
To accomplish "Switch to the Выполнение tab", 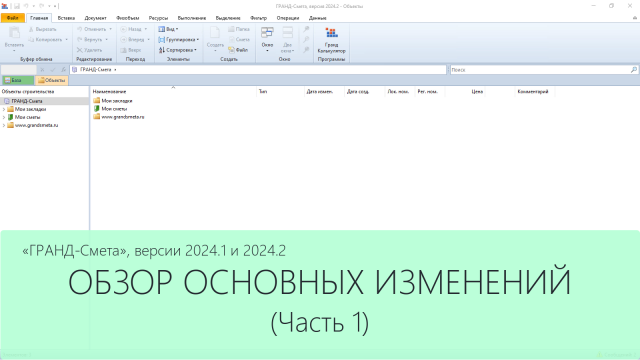I will (x=192, y=18).
